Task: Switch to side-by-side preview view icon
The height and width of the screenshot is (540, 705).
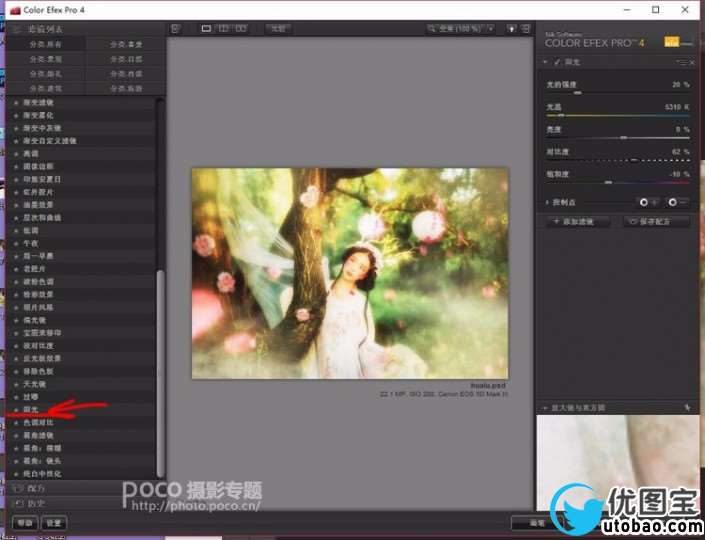Action: (241, 29)
